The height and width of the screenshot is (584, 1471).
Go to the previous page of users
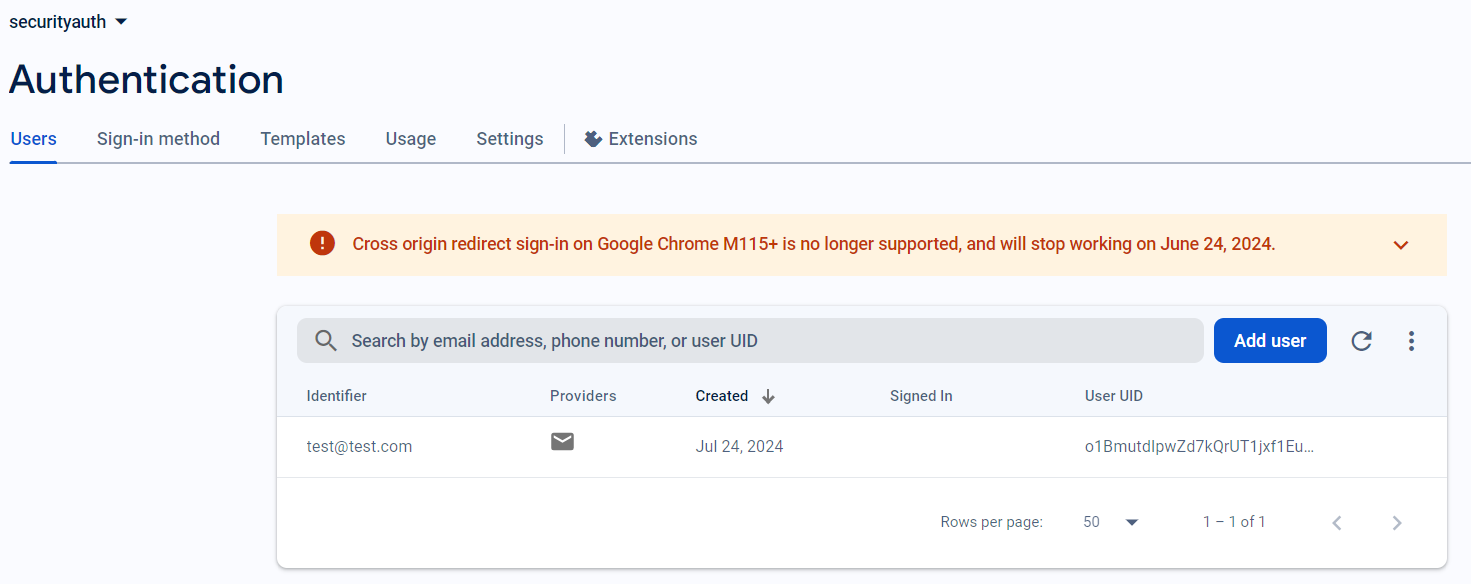tap(1337, 522)
